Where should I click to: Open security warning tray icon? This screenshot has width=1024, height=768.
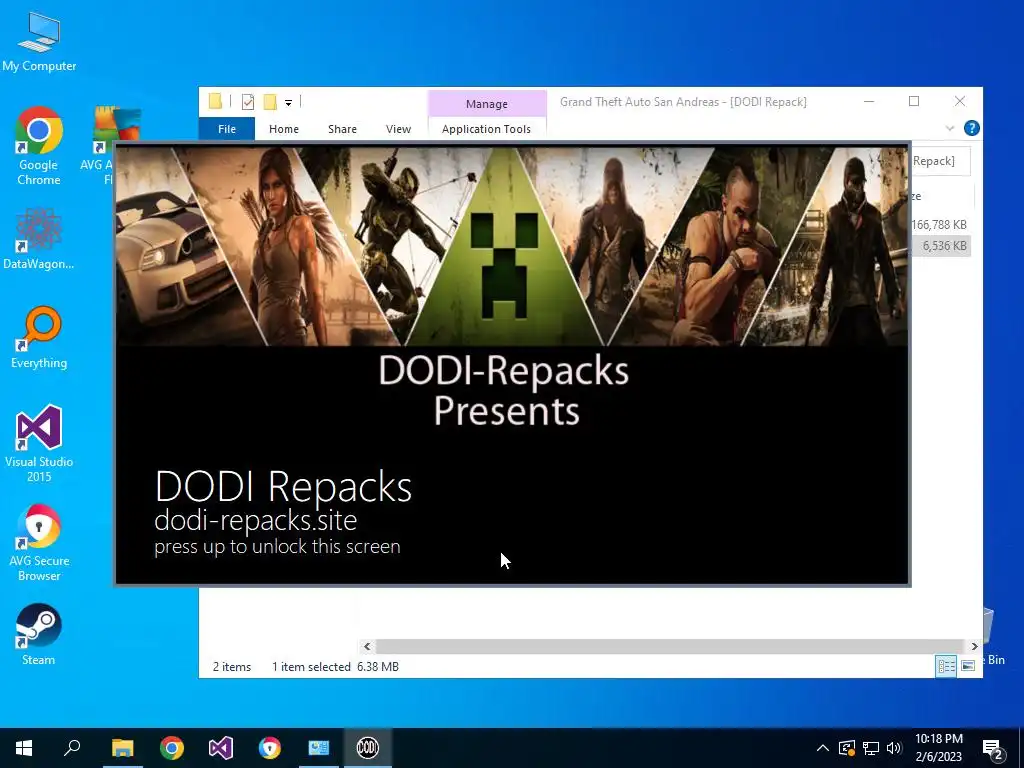[847, 748]
